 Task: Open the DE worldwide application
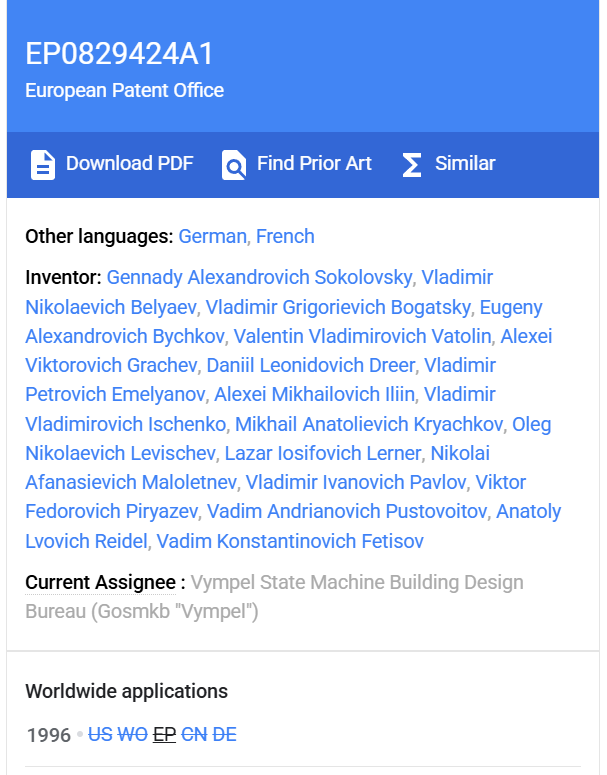tap(225, 735)
